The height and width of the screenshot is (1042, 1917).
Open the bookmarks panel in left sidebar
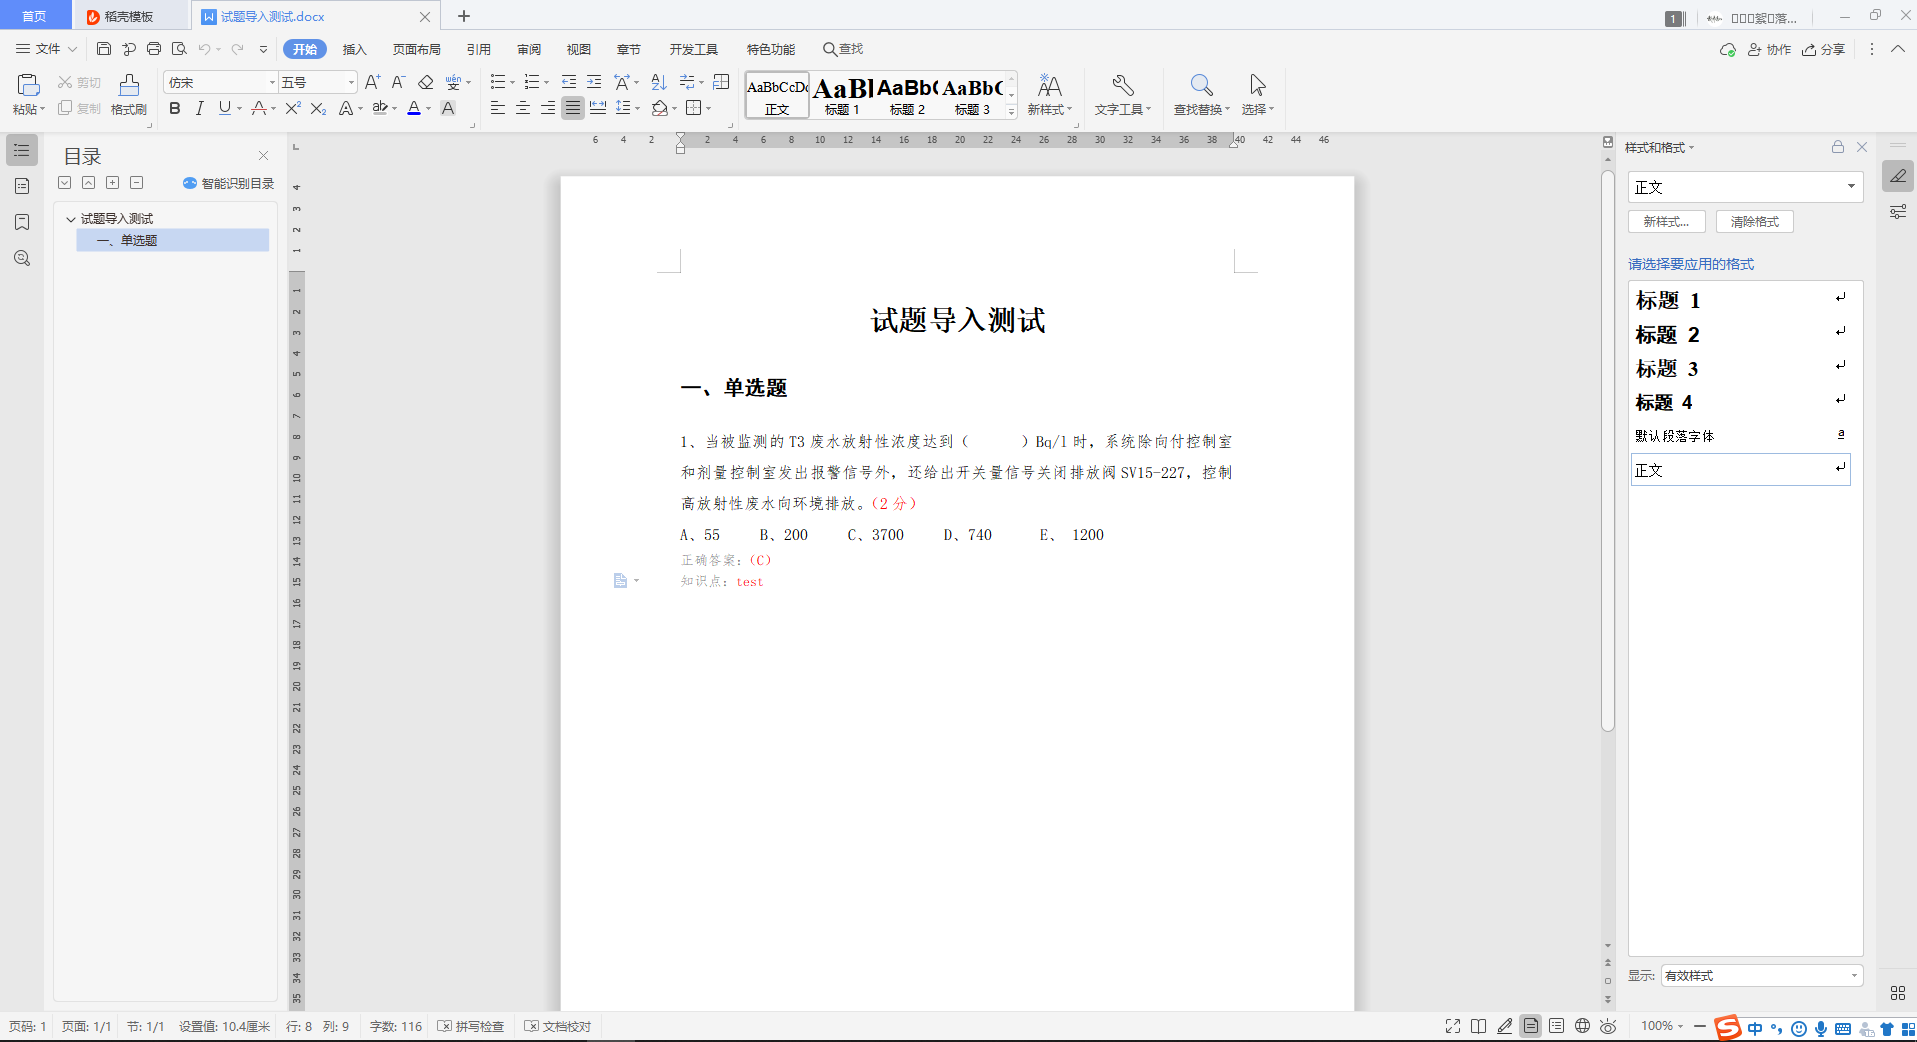tap(21, 222)
